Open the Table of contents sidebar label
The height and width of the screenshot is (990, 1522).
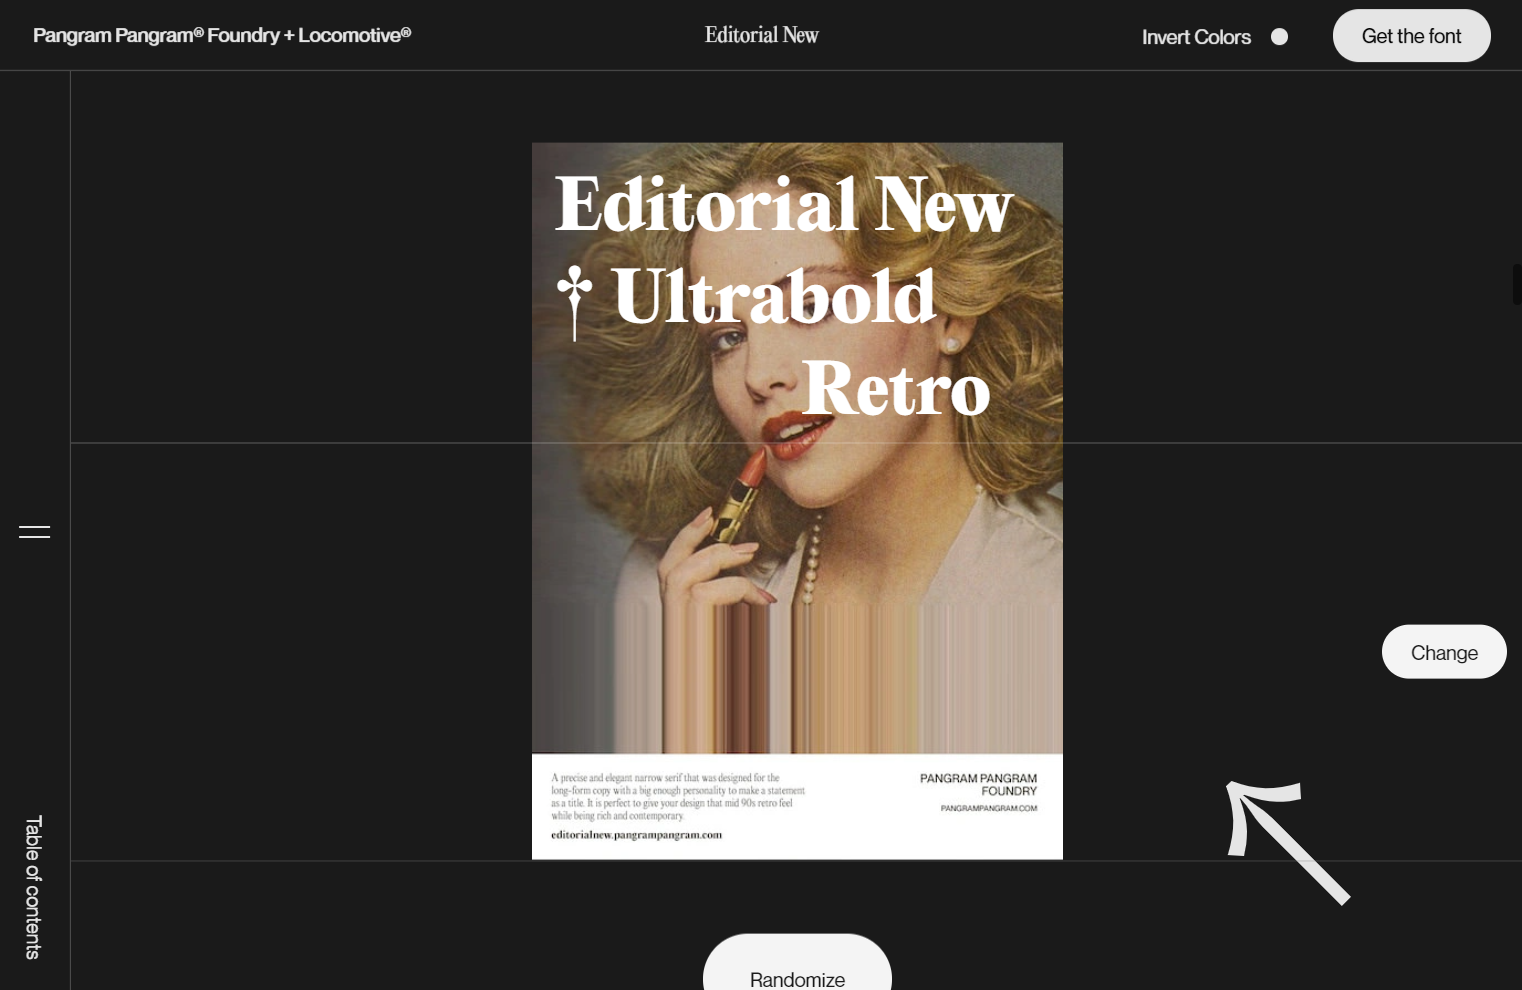(33, 887)
